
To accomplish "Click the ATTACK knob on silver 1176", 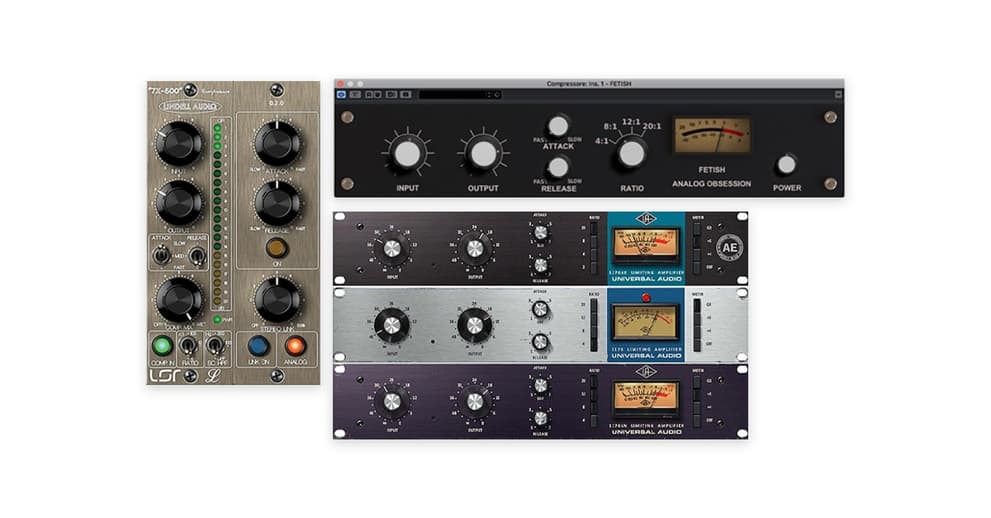I will pyautogui.click(x=540, y=309).
